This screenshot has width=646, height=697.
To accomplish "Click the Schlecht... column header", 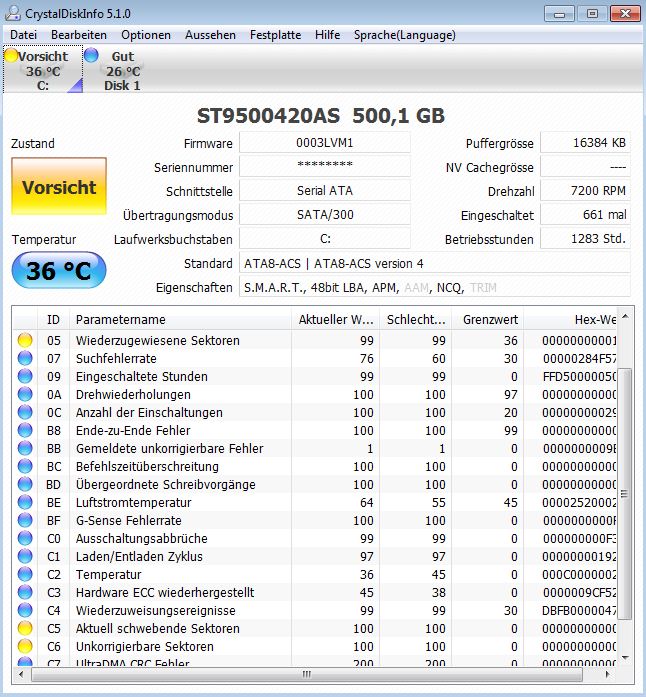I will (x=416, y=320).
